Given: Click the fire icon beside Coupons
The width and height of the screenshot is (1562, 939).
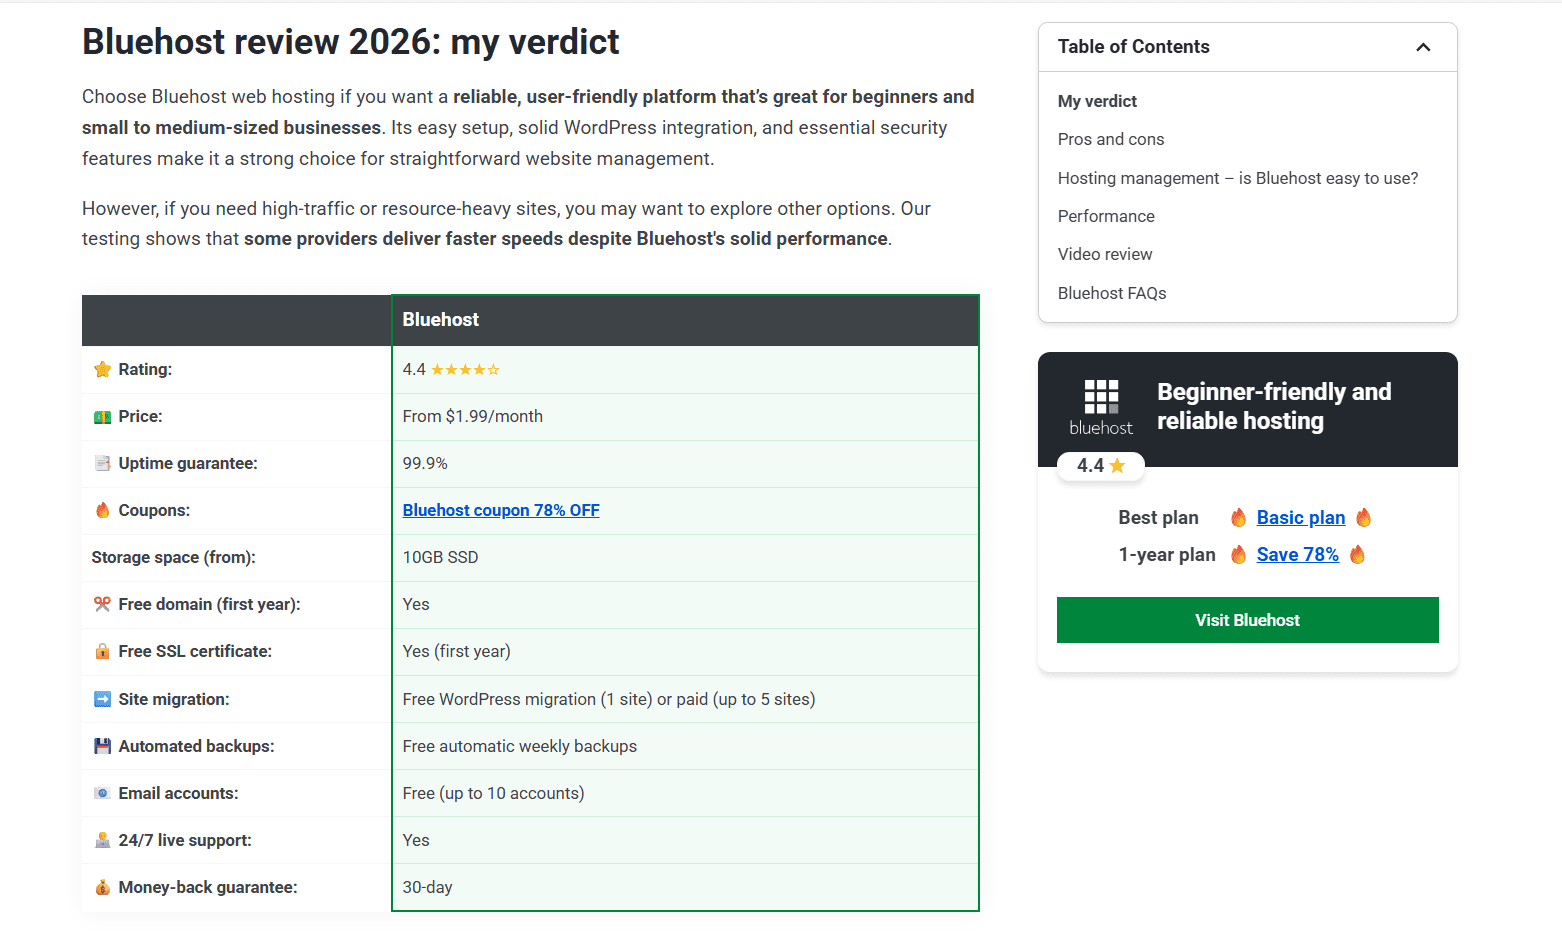Looking at the screenshot, I should pyautogui.click(x=102, y=510).
